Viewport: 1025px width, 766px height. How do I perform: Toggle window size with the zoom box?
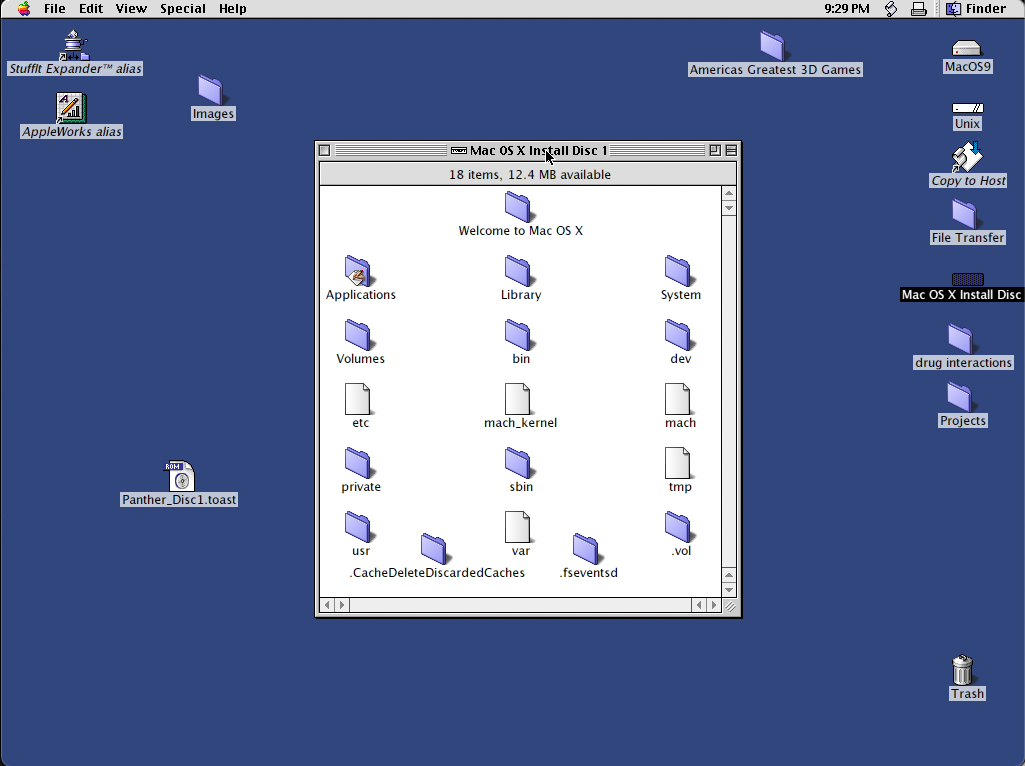point(714,149)
